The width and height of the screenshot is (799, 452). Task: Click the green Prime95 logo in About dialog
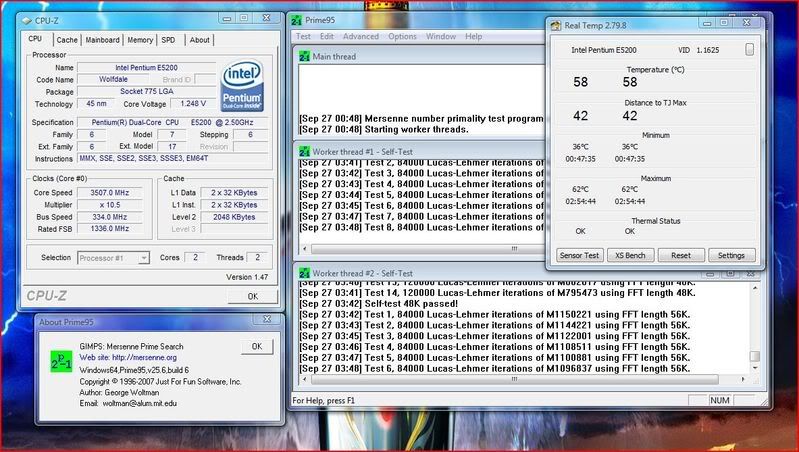(61, 361)
